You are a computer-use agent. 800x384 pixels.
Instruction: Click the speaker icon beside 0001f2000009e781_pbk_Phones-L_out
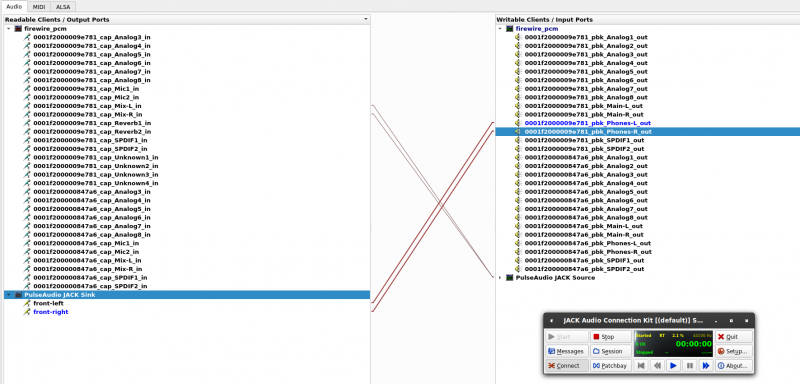(x=518, y=123)
